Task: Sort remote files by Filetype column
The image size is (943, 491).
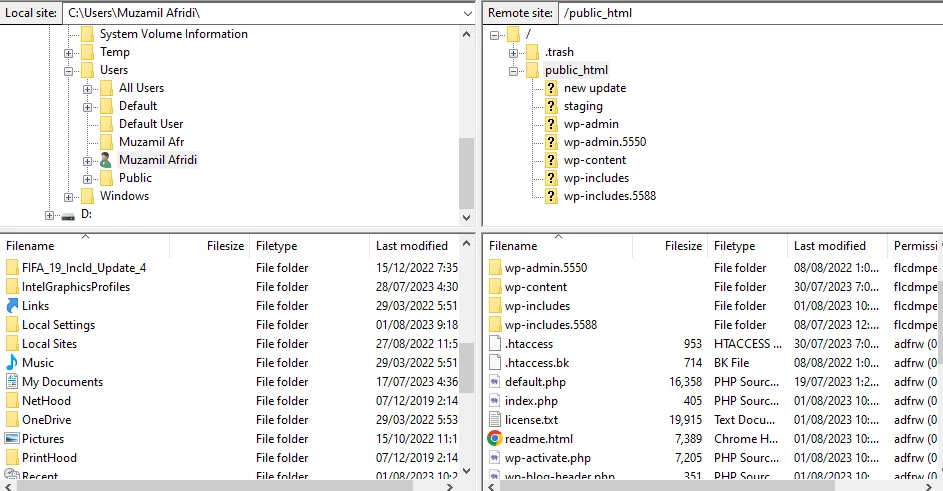Action: coord(748,246)
